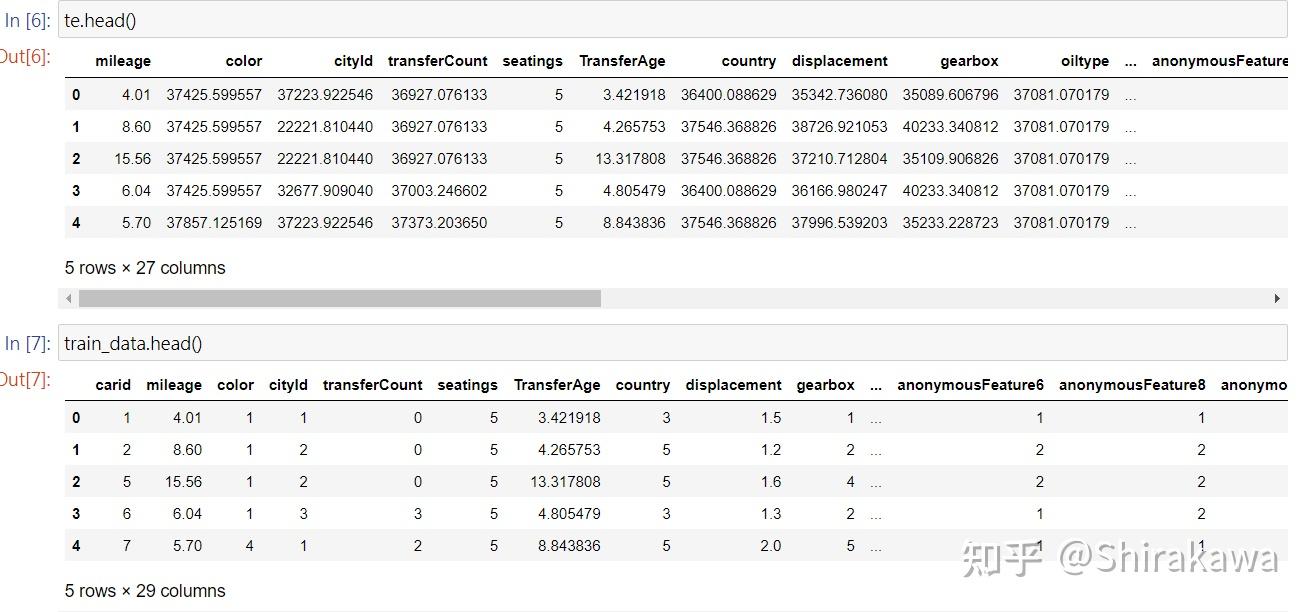This screenshot has width=1312, height=612.
Task: Select displacement value 1.5 in train_data
Action: (770, 418)
